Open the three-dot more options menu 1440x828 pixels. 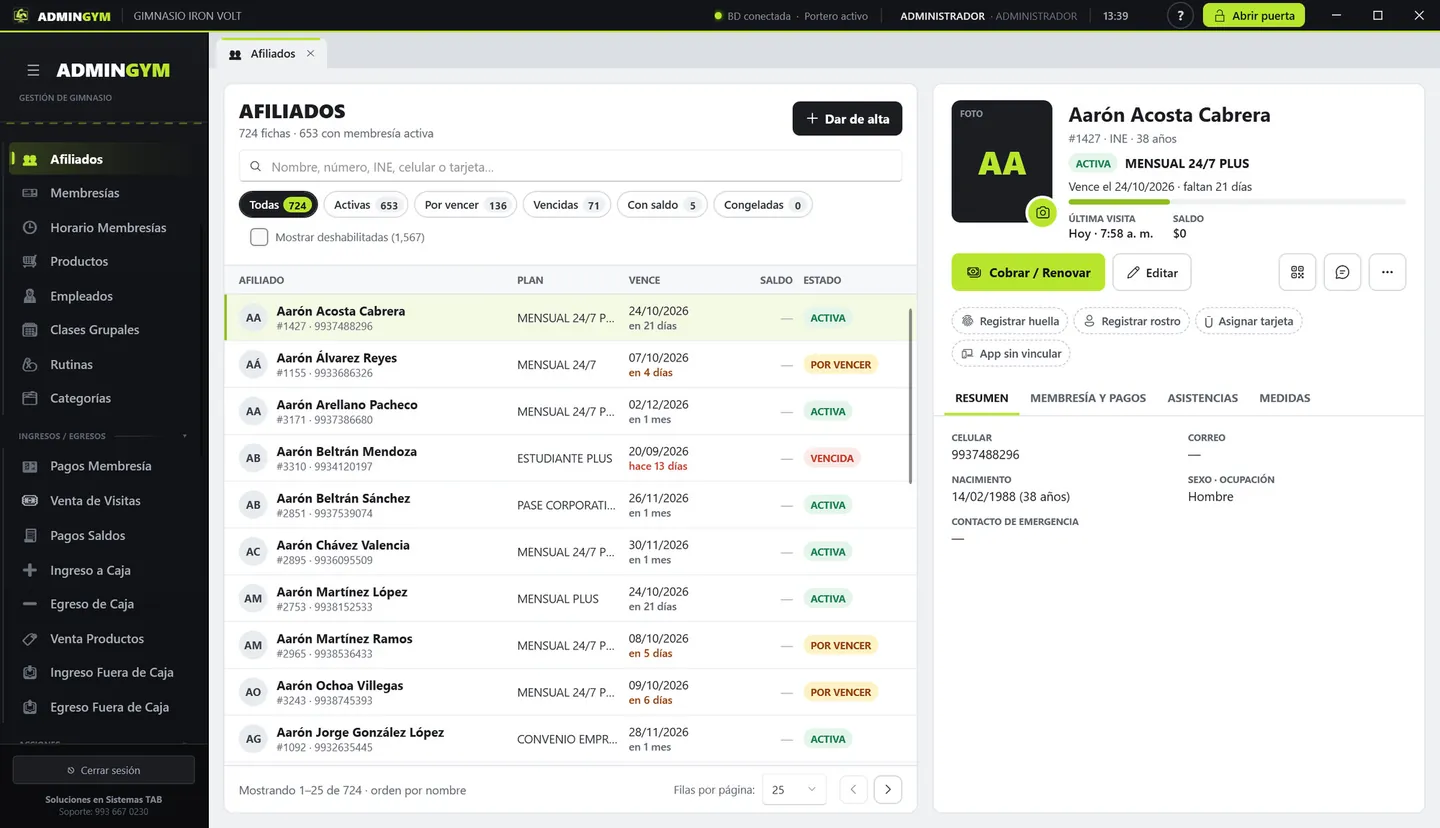(1387, 272)
